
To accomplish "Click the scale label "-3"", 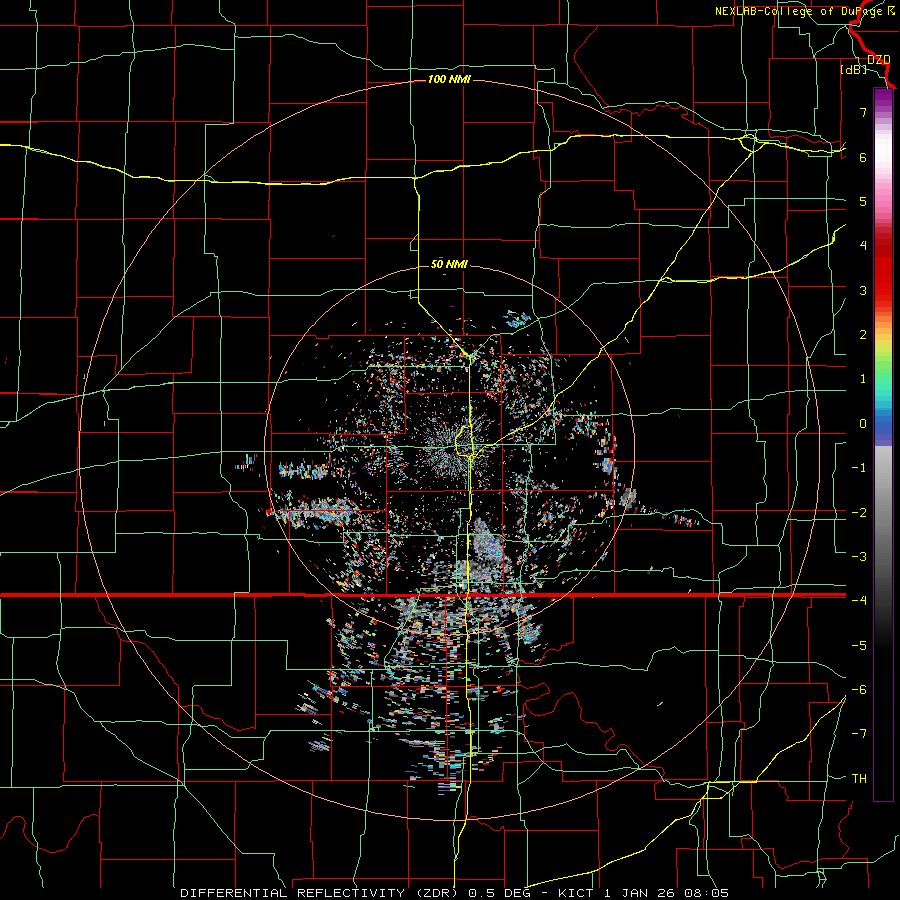I will (859, 556).
